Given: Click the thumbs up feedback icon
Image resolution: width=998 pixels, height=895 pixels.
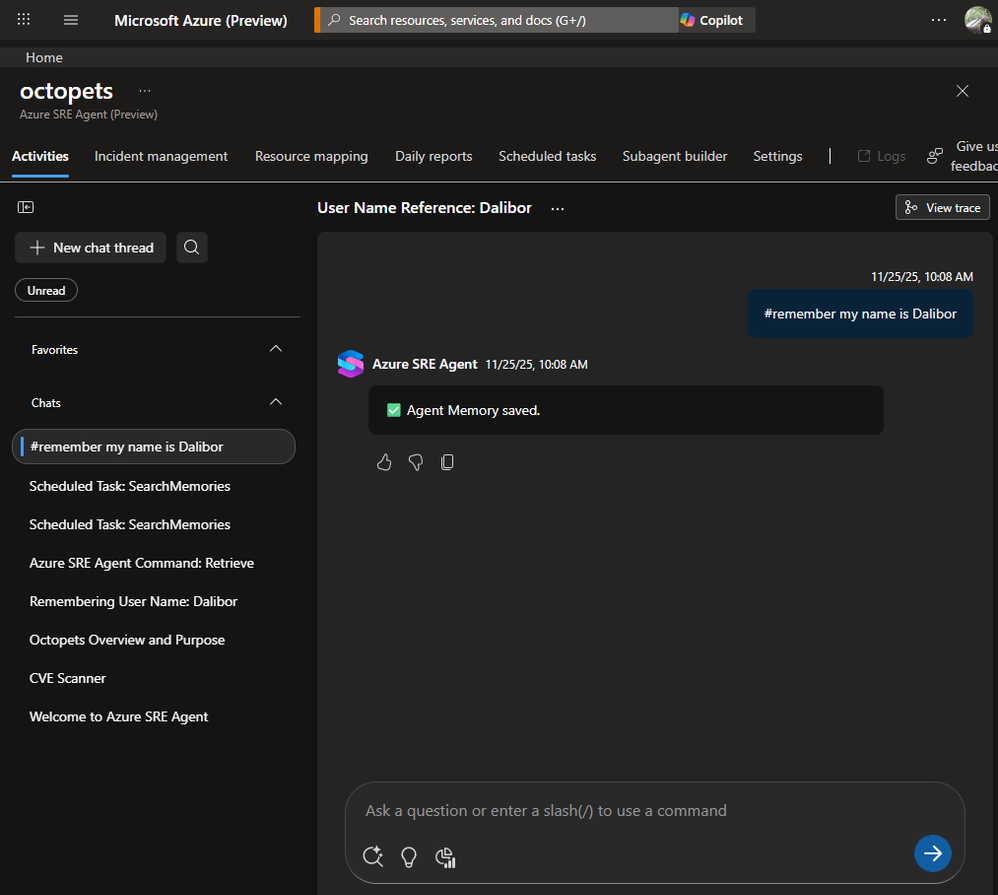Looking at the screenshot, I should click(x=384, y=462).
